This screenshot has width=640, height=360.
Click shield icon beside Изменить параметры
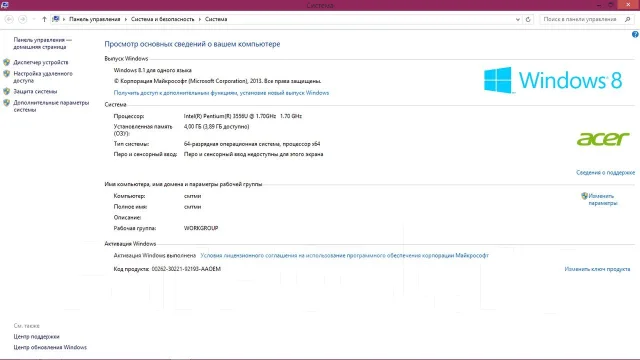[584, 196]
